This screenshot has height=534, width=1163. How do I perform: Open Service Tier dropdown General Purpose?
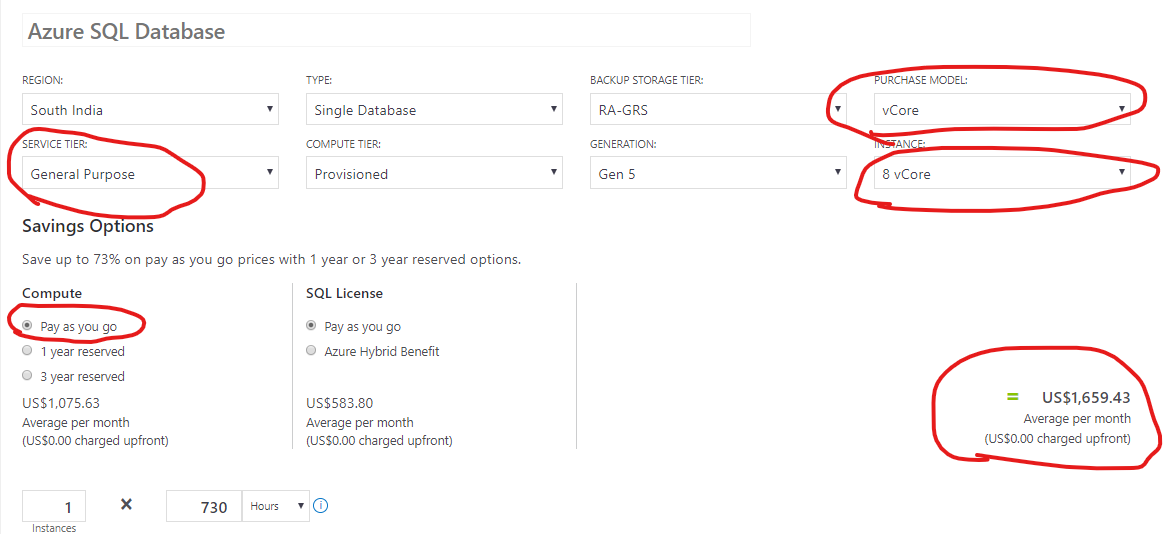151,173
